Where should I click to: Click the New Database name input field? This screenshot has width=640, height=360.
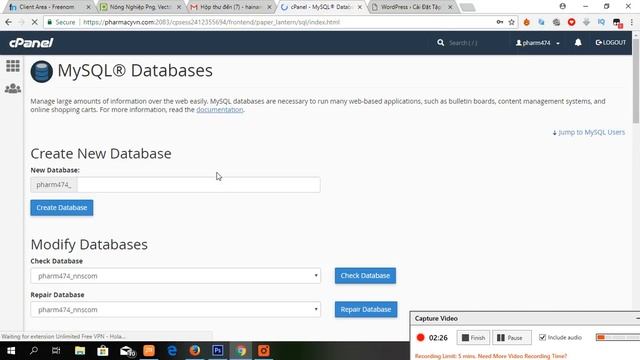point(198,185)
